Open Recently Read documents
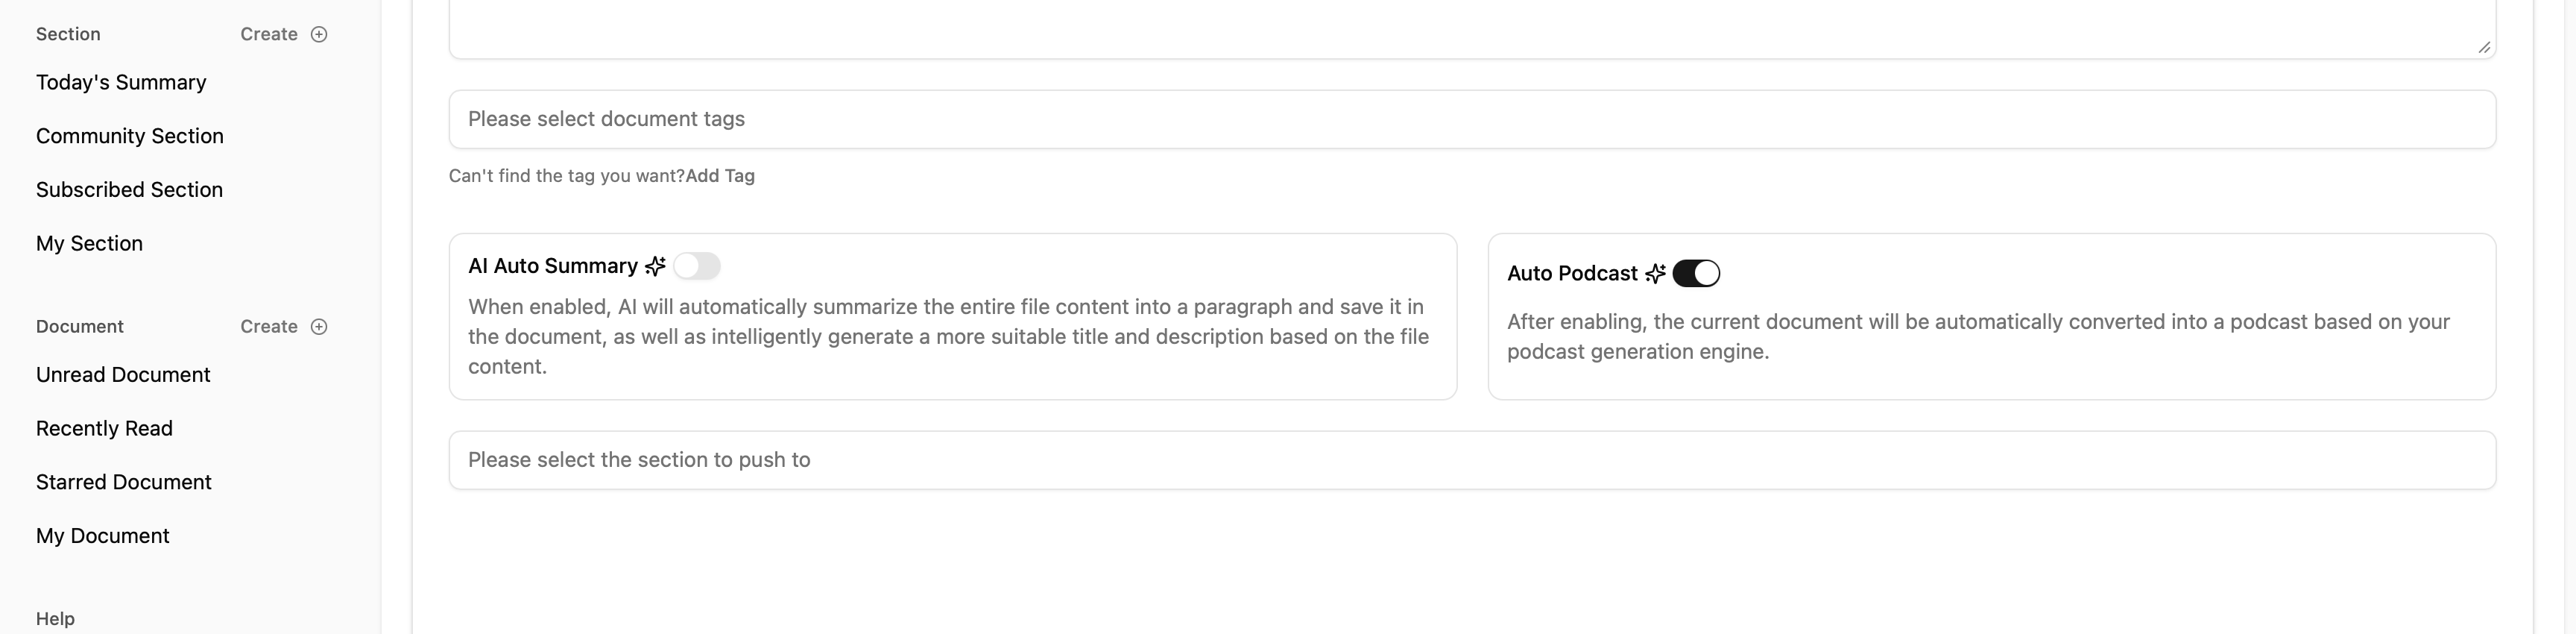Viewport: 2576px width, 634px height. pos(104,429)
